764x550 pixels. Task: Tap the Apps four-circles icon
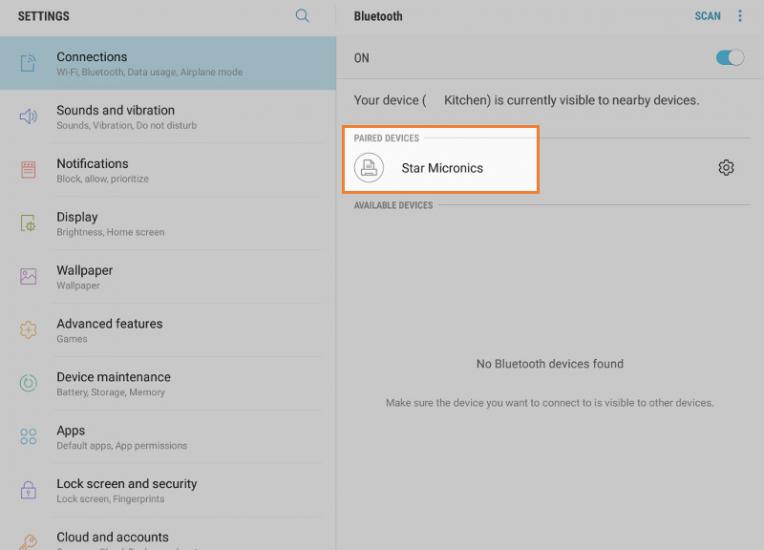(28, 436)
